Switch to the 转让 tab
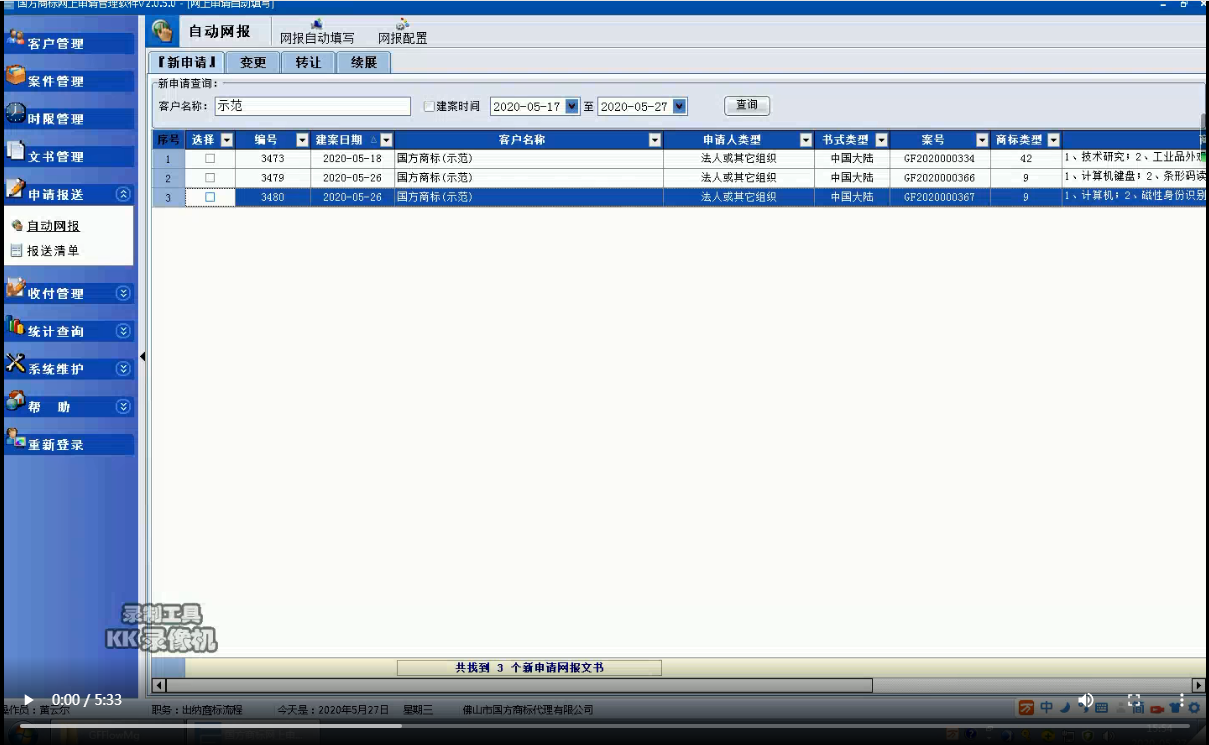 pos(308,62)
